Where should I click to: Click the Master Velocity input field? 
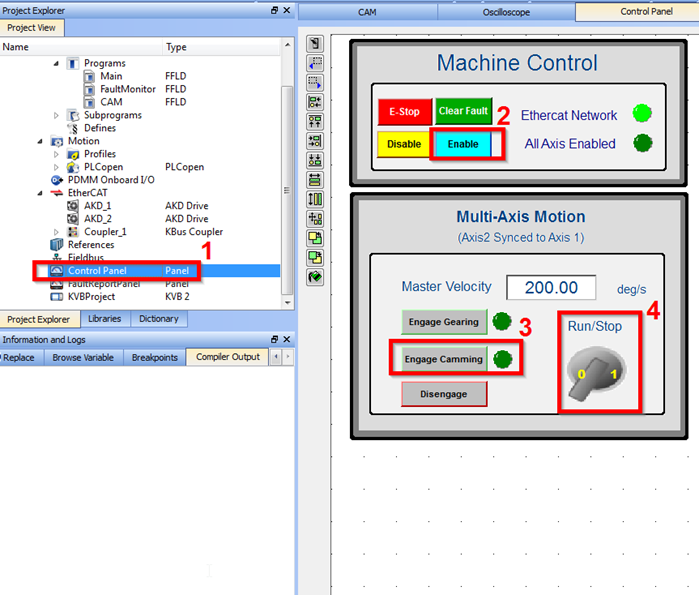click(551, 287)
